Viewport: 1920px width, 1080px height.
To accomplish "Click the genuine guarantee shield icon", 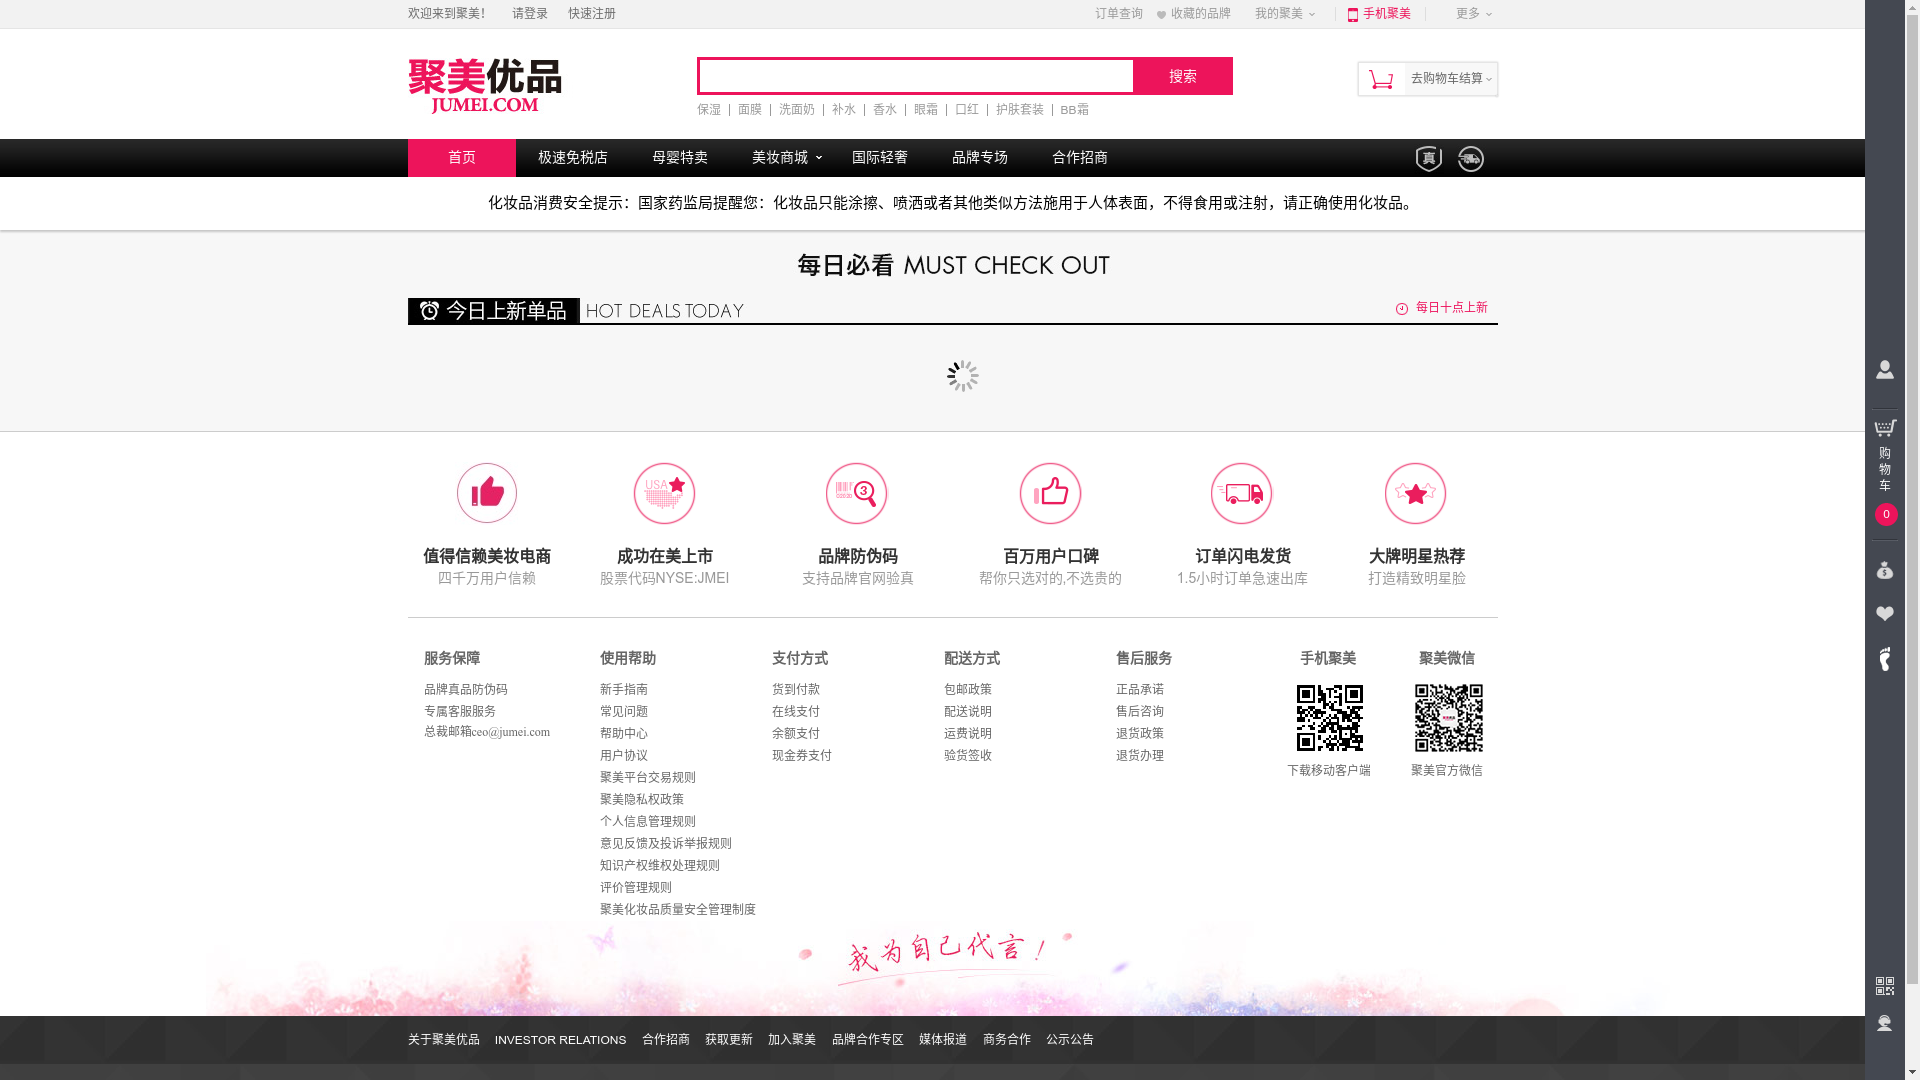I will pyautogui.click(x=1428, y=159).
